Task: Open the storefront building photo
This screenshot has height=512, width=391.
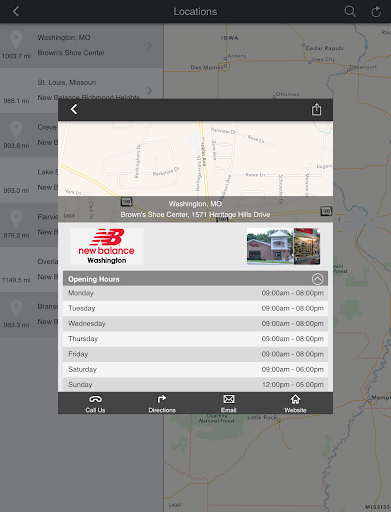Action: click(x=270, y=246)
